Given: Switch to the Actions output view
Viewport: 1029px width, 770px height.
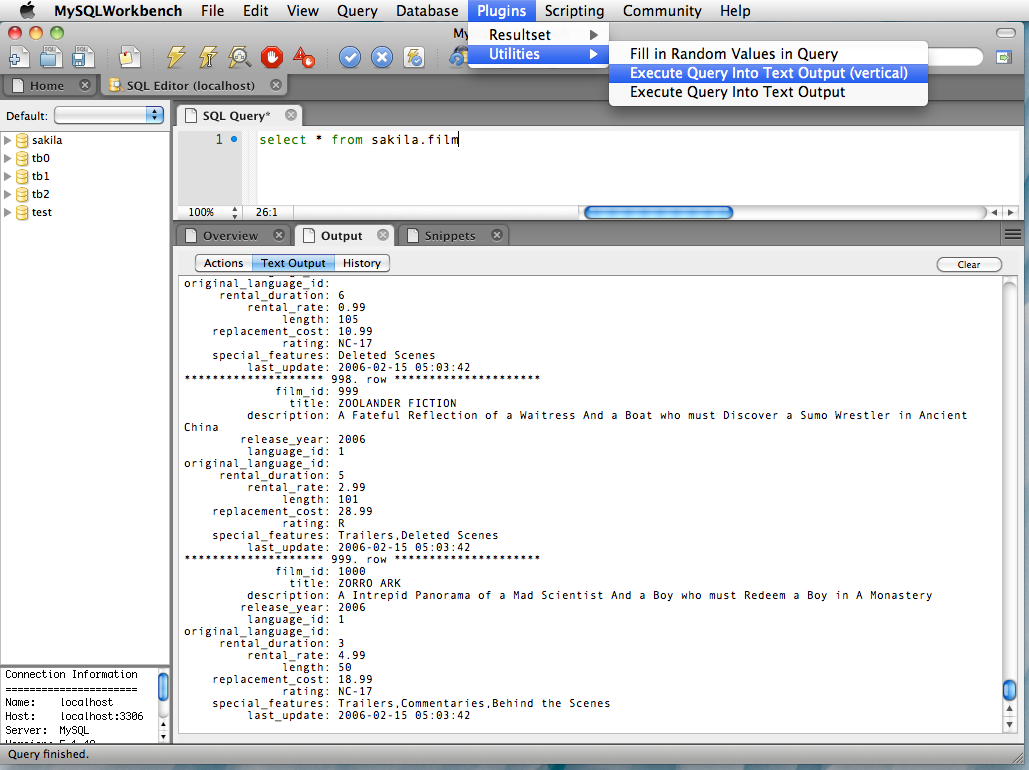Looking at the screenshot, I should click(x=223, y=263).
